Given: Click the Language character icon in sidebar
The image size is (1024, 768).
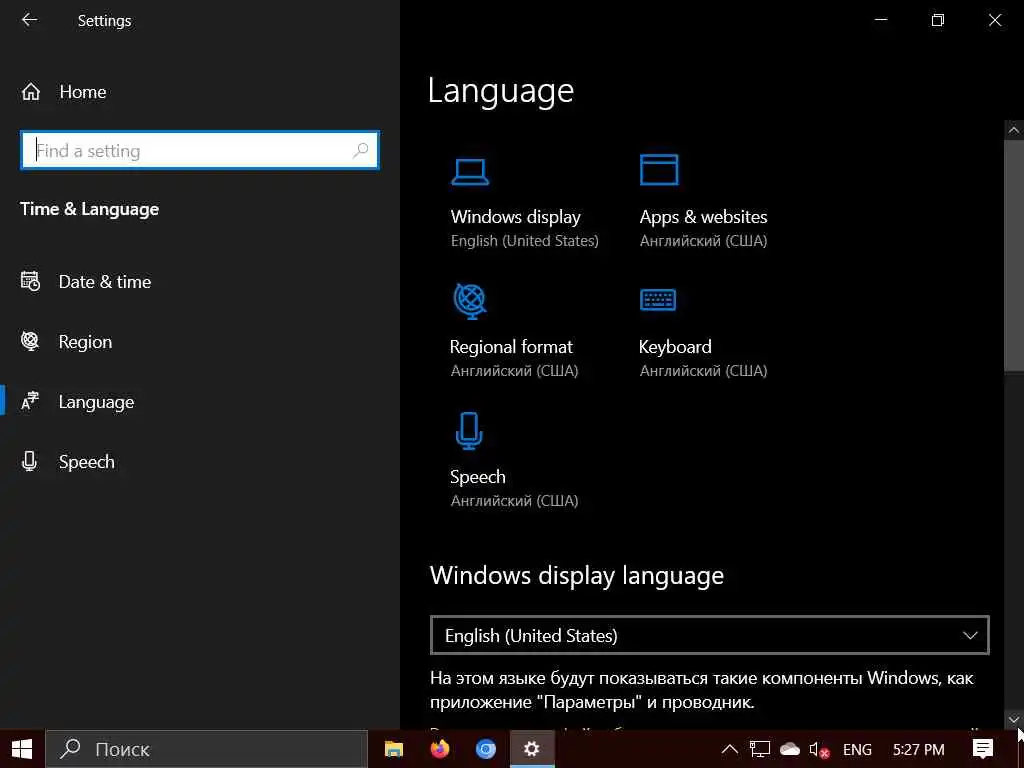Looking at the screenshot, I should point(30,401).
